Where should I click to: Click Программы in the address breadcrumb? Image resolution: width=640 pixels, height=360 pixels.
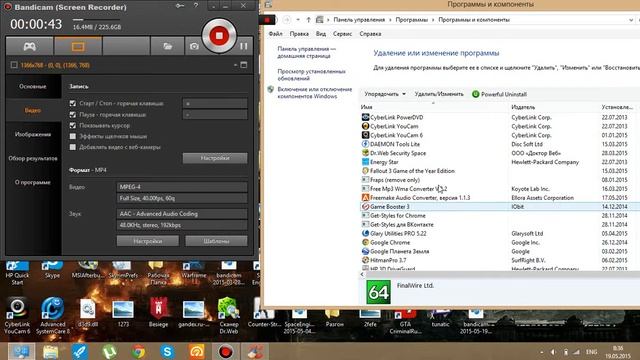411,20
